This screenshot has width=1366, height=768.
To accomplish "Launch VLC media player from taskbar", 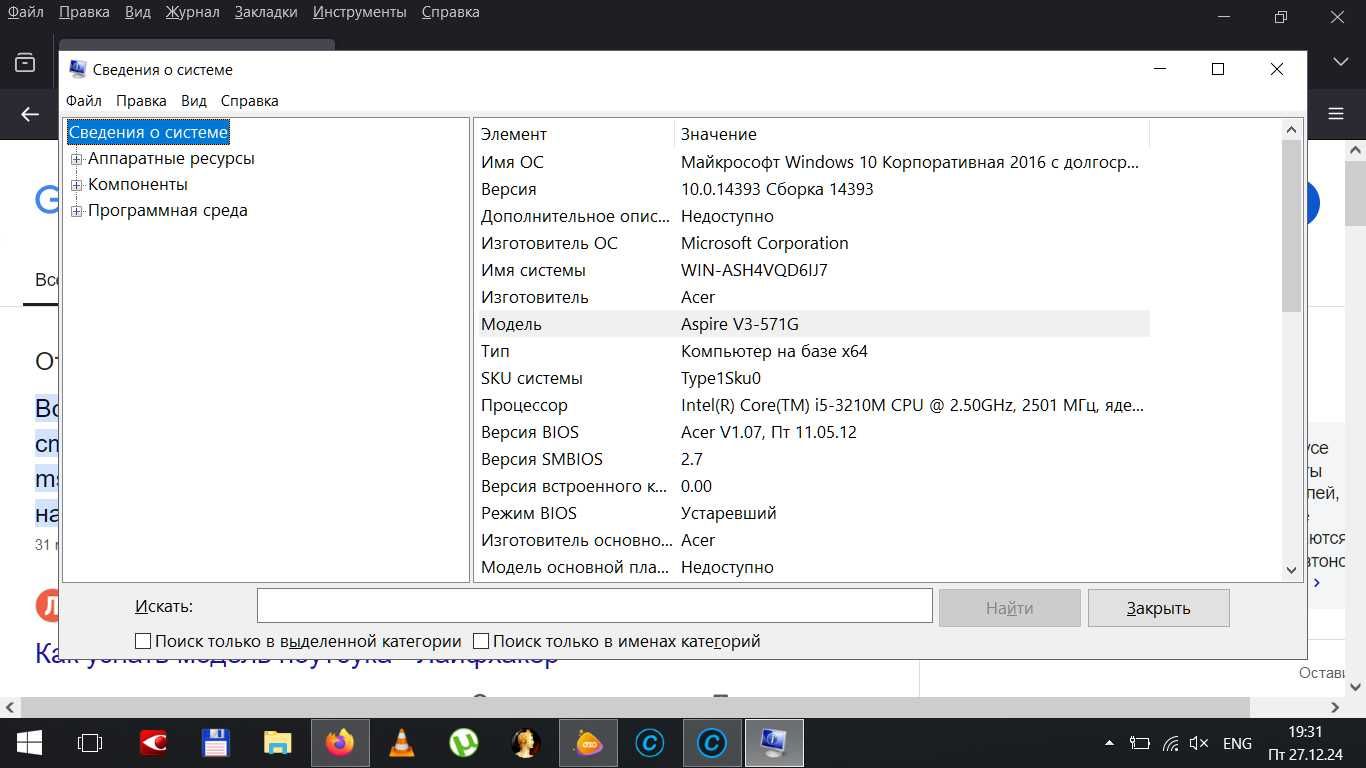I will coord(402,743).
